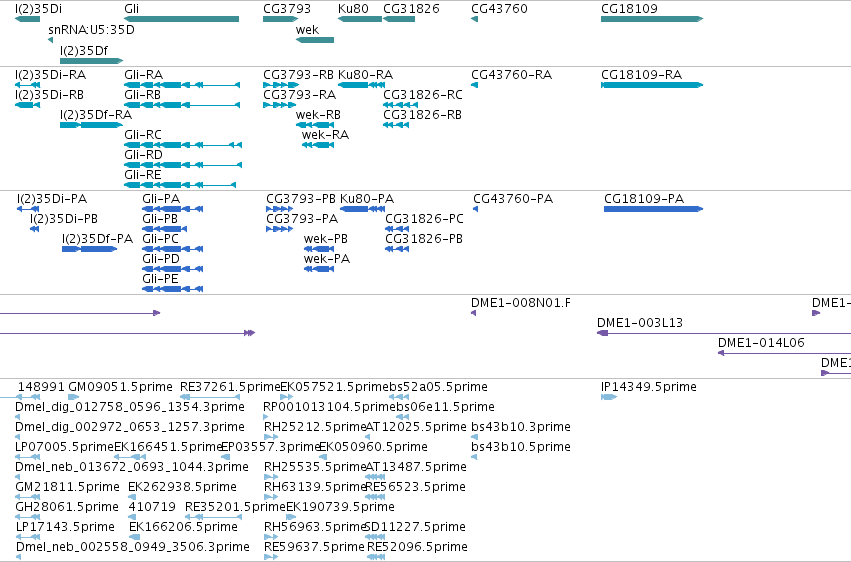This screenshot has height=562, width=851.
Task: Click the Gli-RE transcript model
Action: coord(180,186)
